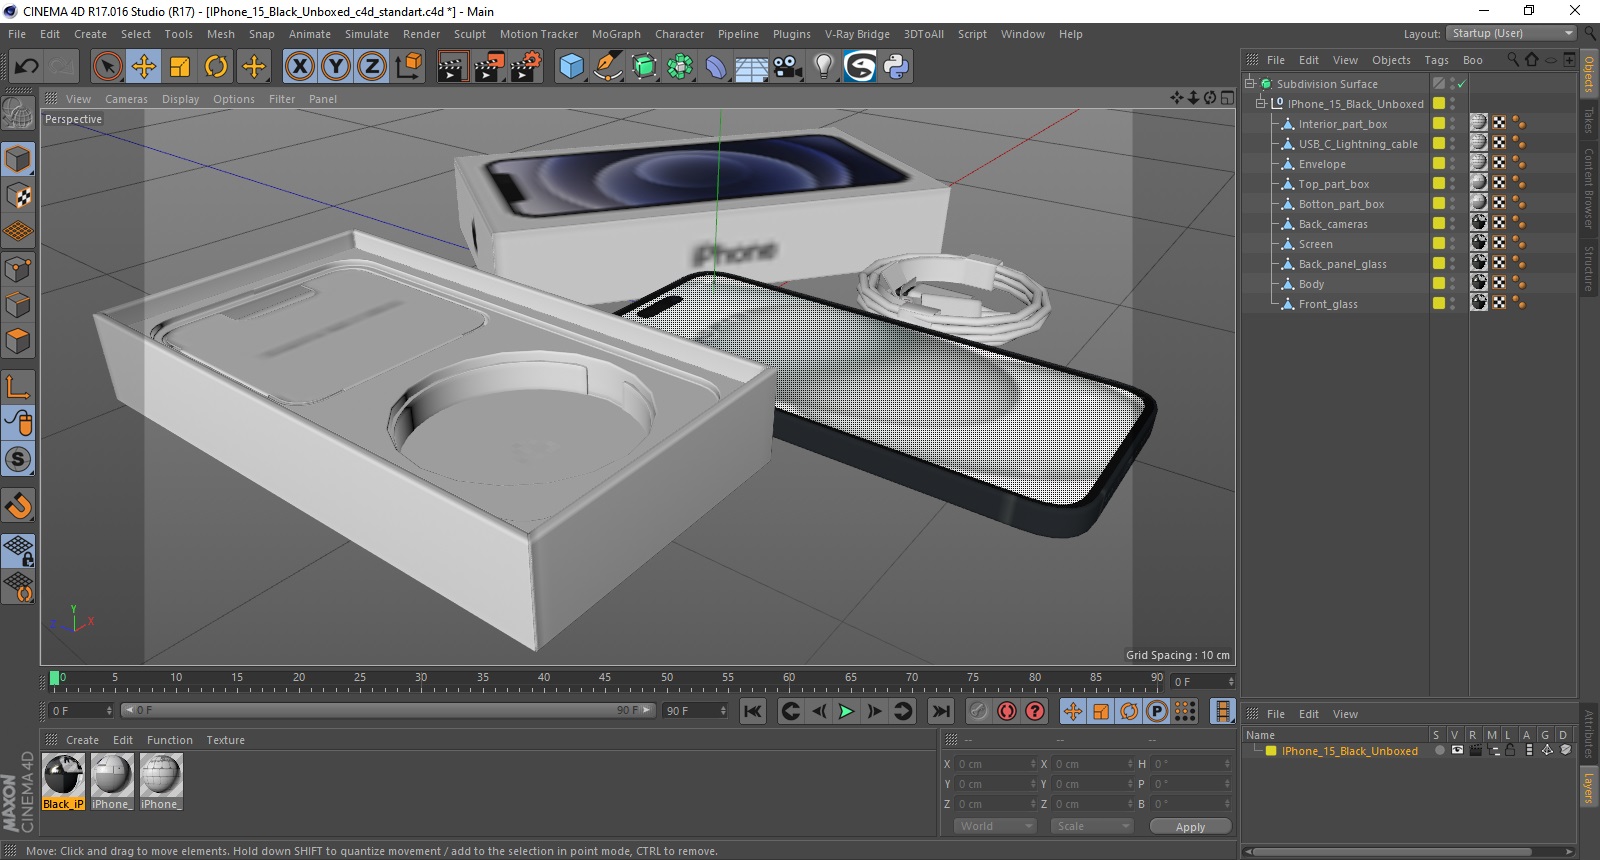The height and width of the screenshot is (860, 1600).
Task: Go to start of animation
Action: (x=753, y=711)
